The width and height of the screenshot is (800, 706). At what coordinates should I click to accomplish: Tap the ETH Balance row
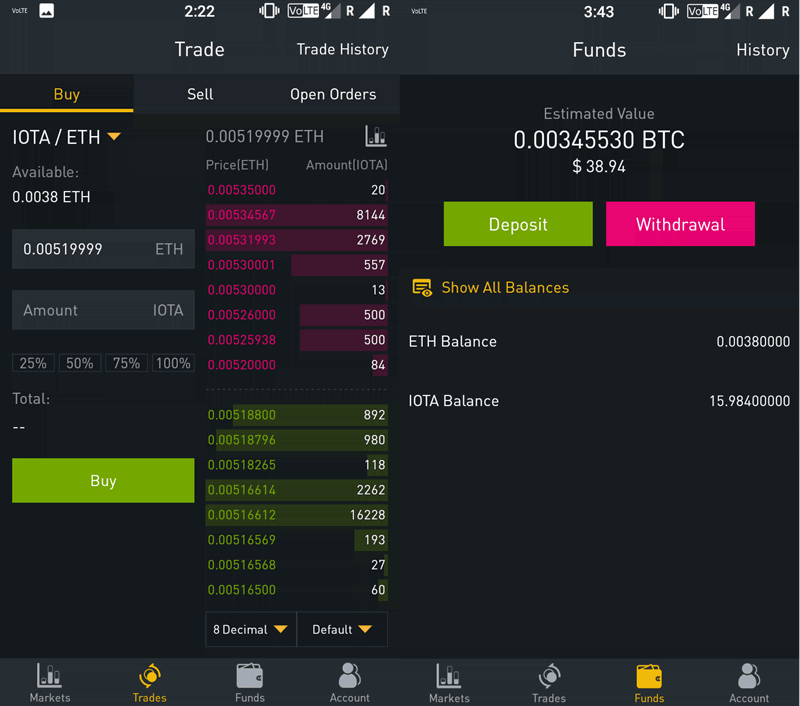pos(599,341)
